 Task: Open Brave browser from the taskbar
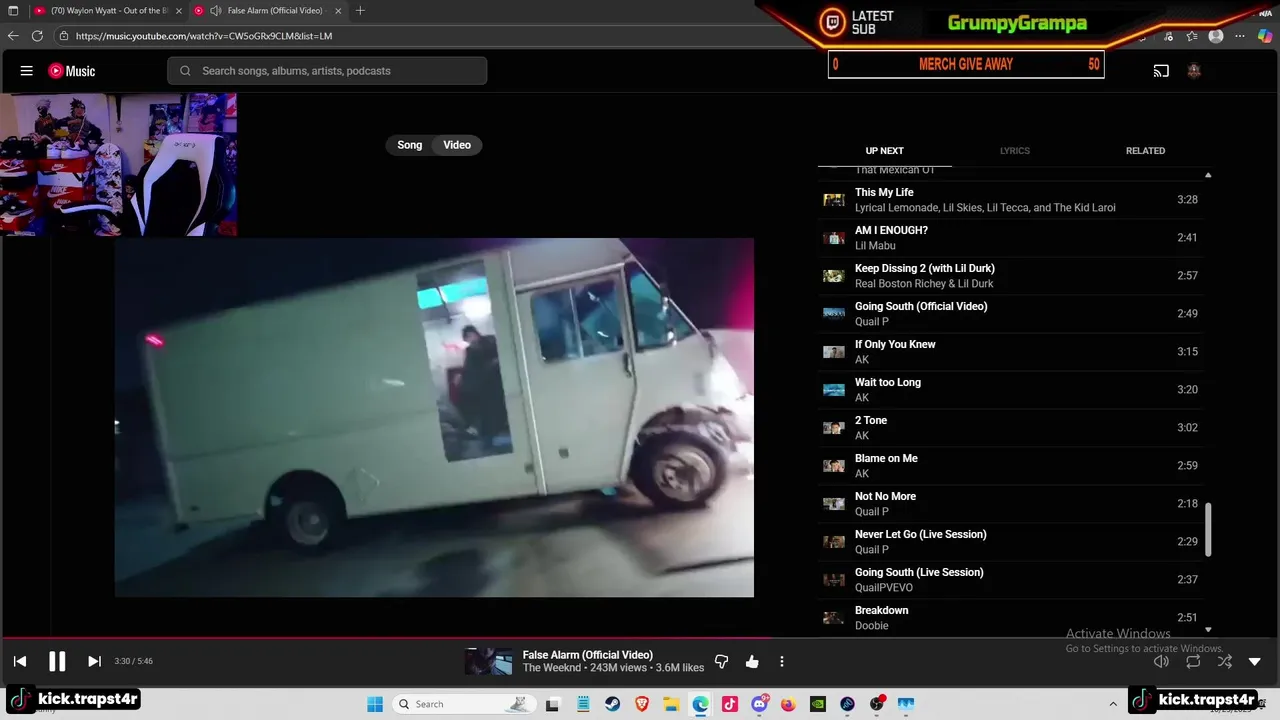pos(641,704)
